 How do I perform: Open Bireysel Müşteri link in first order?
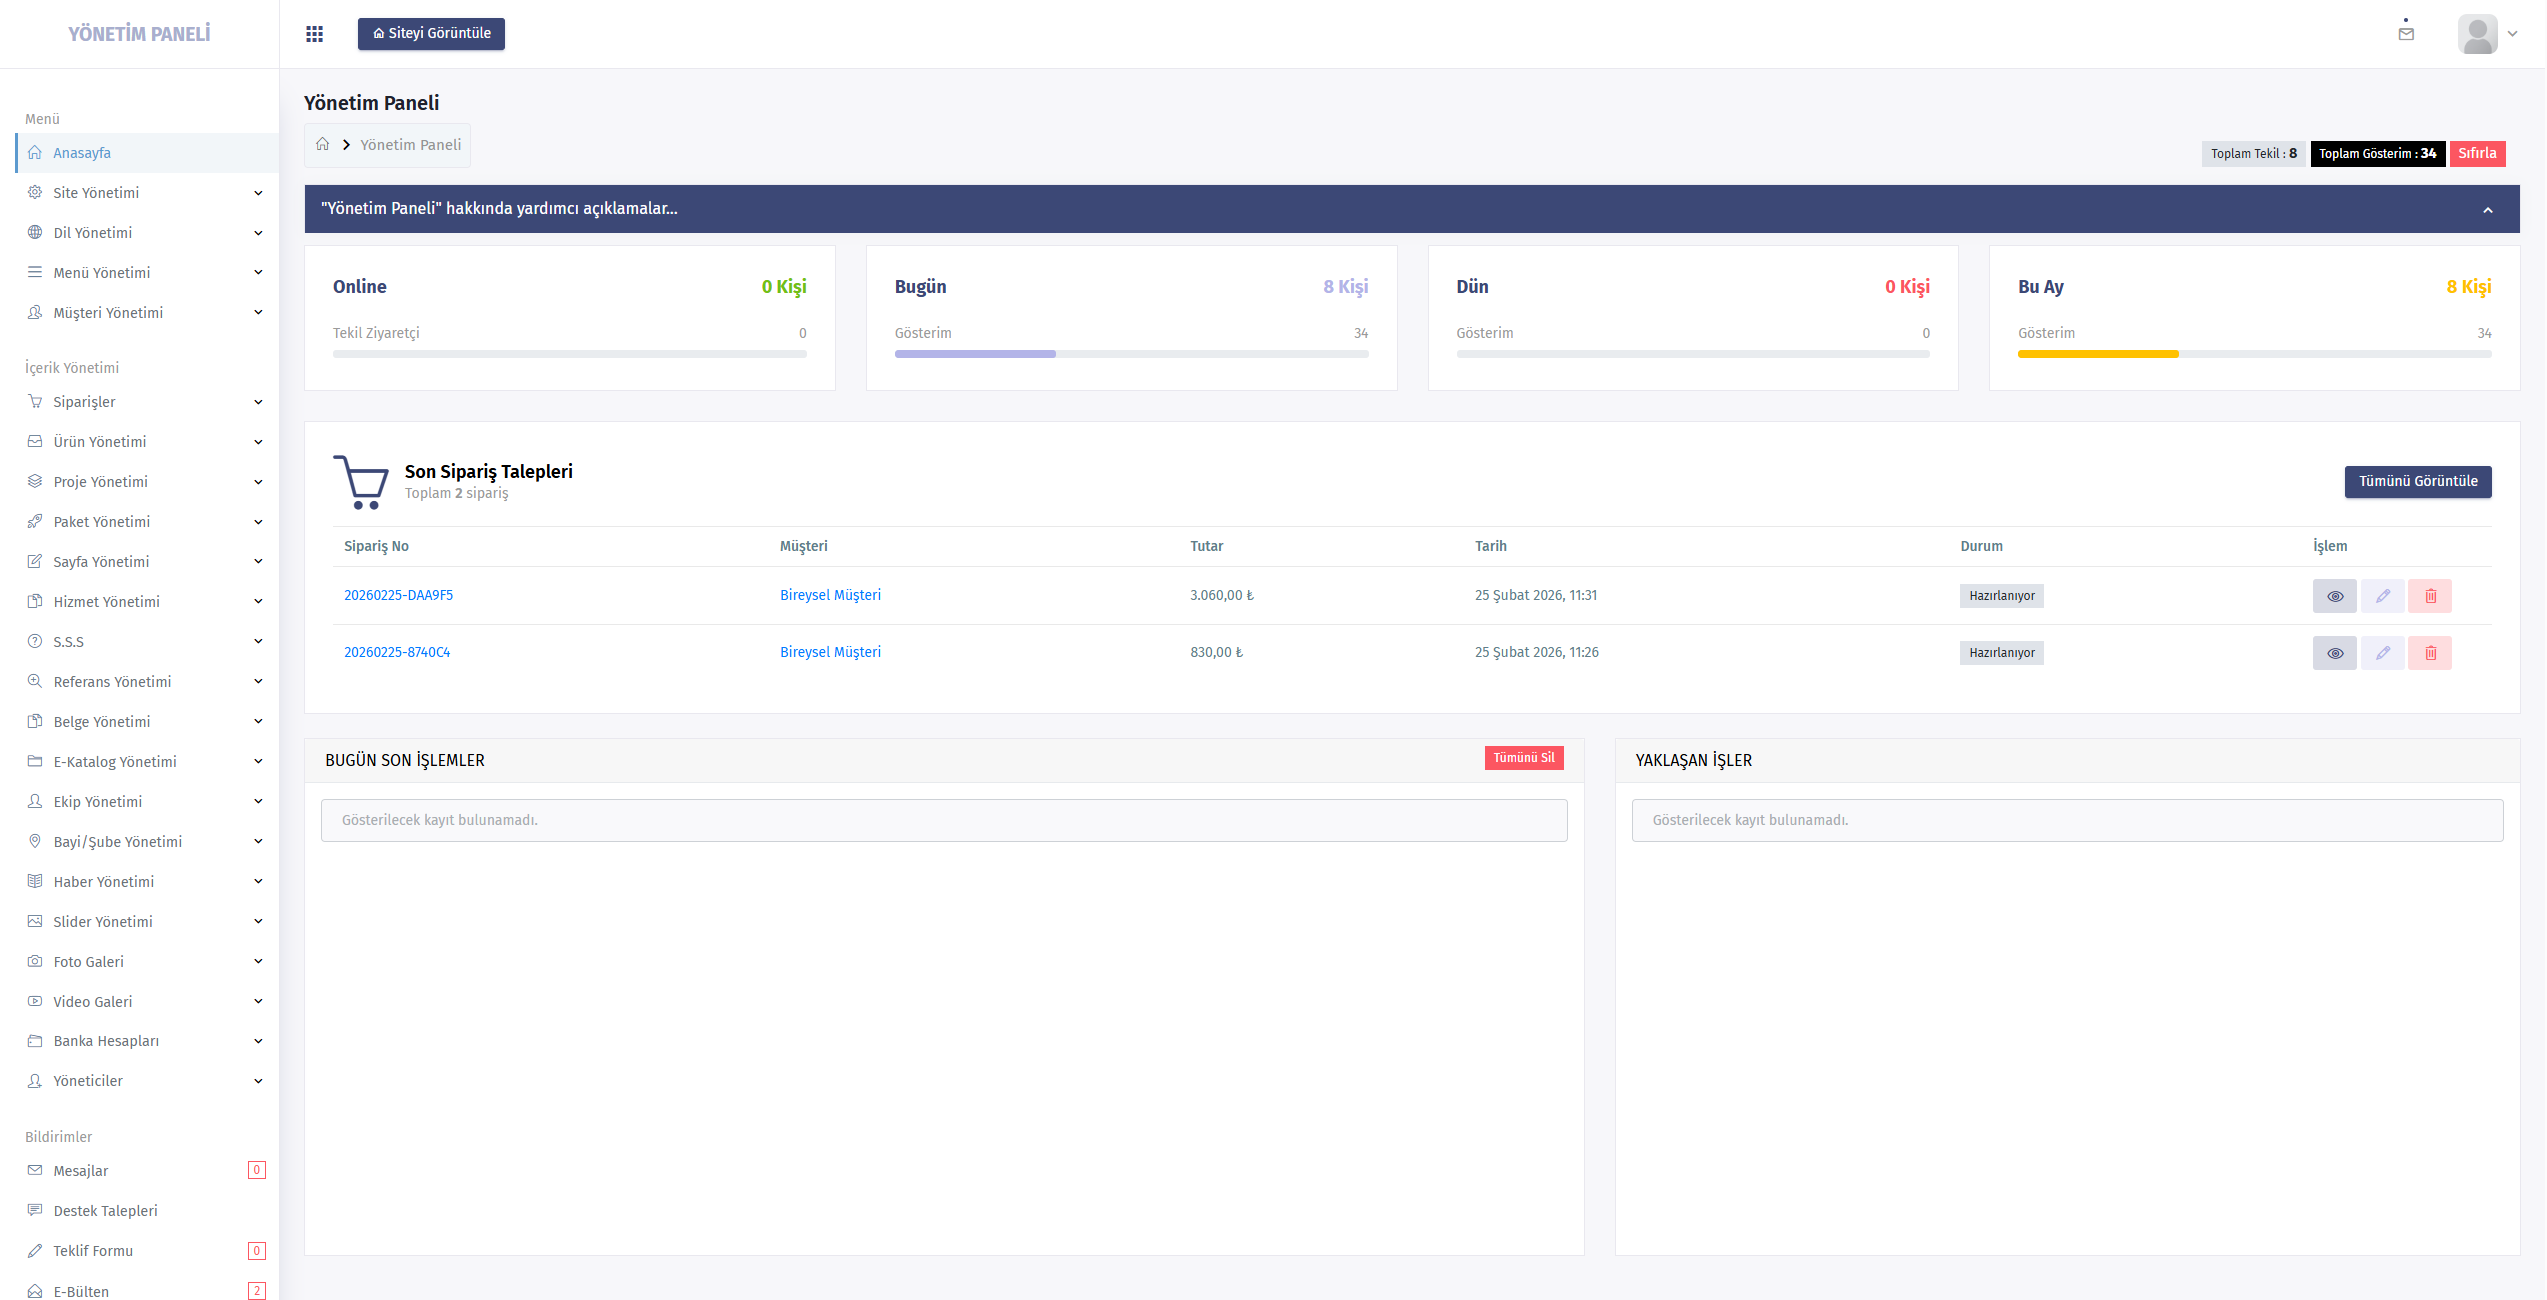[x=830, y=595]
